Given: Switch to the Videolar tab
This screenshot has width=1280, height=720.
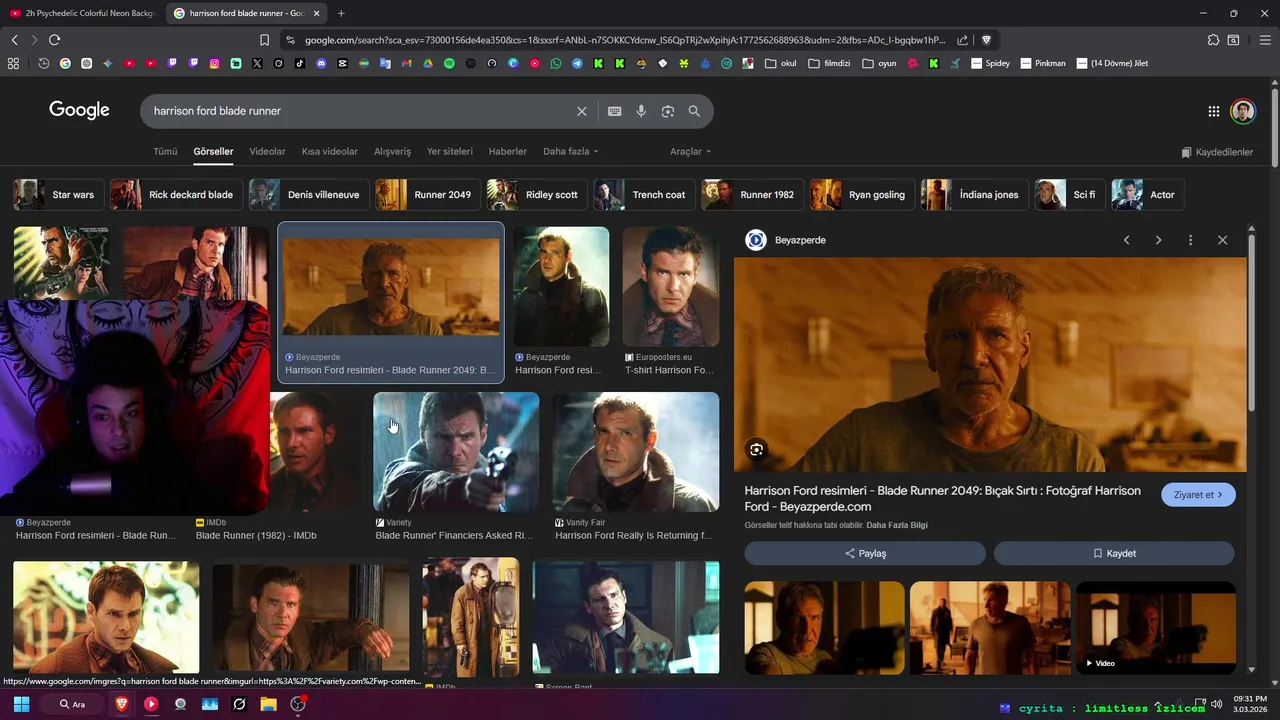Looking at the screenshot, I should point(267,151).
